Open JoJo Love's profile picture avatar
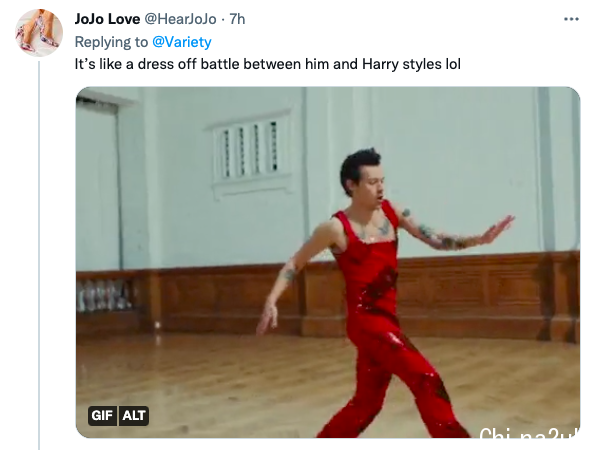Screen dimensions: 591x450 tap(39, 32)
